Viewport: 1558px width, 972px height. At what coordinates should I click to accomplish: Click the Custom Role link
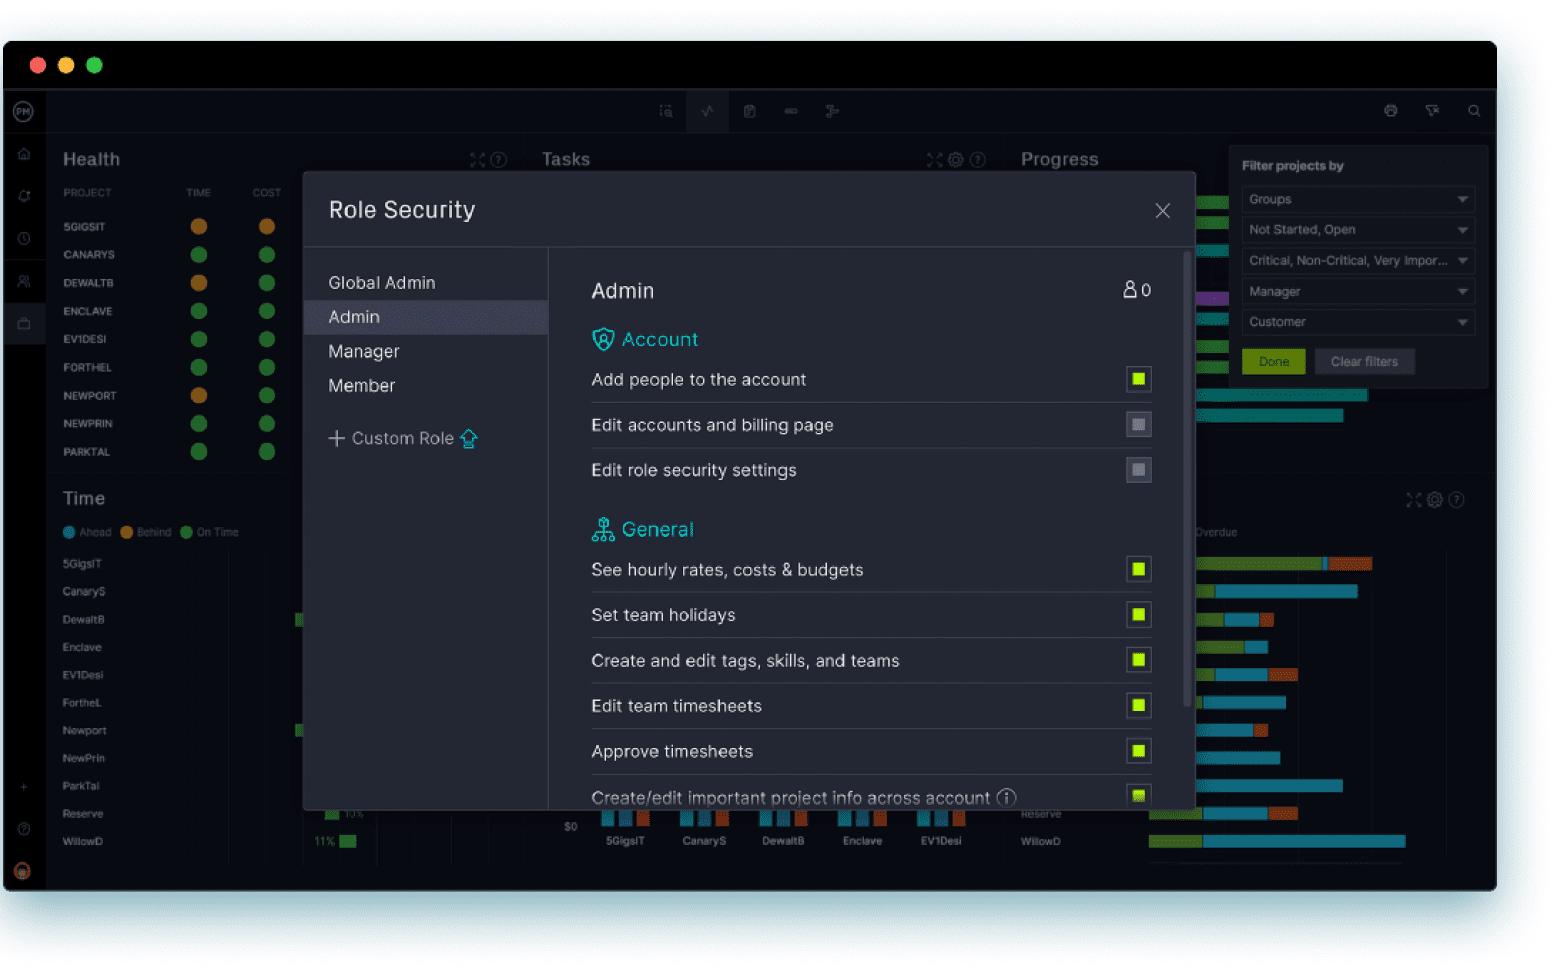click(x=402, y=438)
